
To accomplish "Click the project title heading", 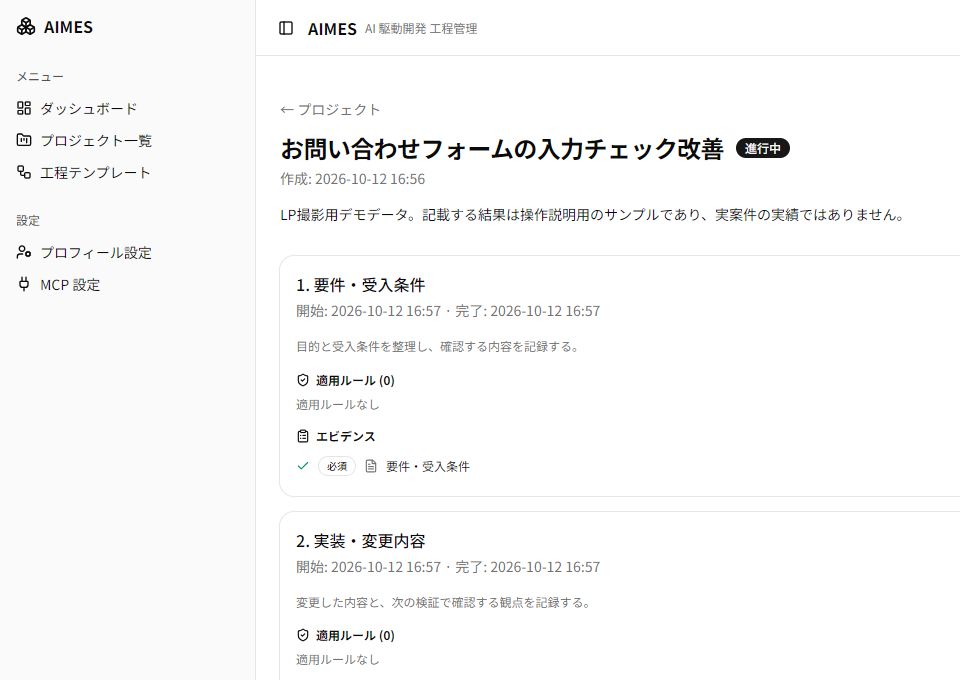I will click(x=502, y=149).
